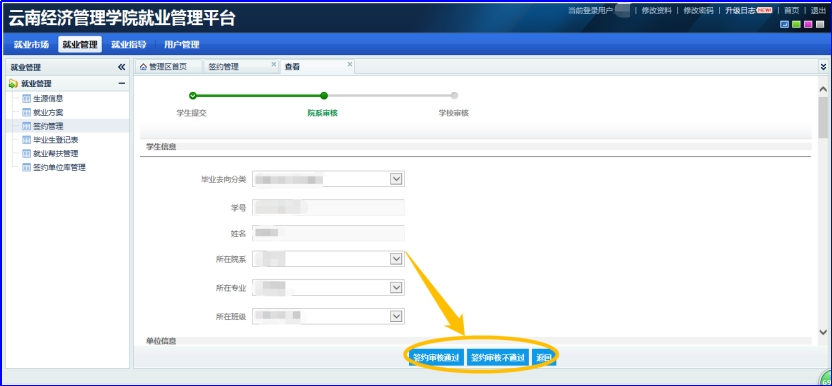Click the 姓名 input field
This screenshot has width=832, height=386.
click(x=328, y=233)
